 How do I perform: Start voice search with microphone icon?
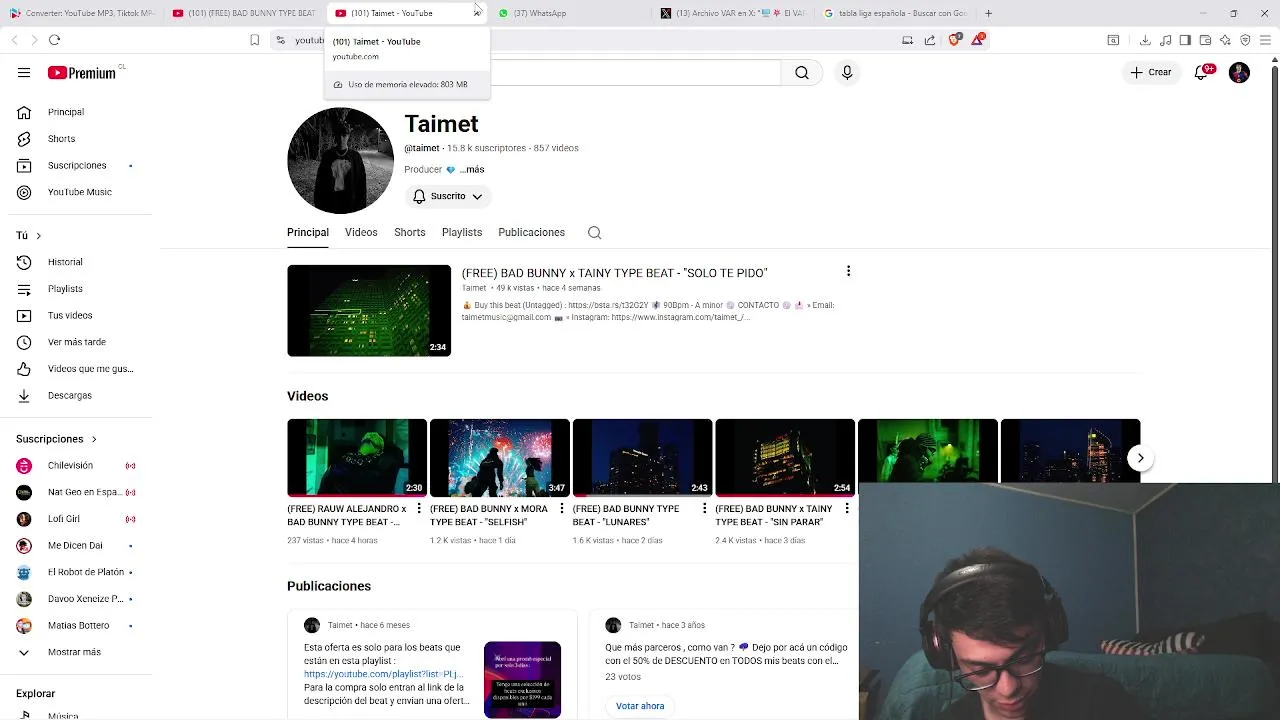847,72
